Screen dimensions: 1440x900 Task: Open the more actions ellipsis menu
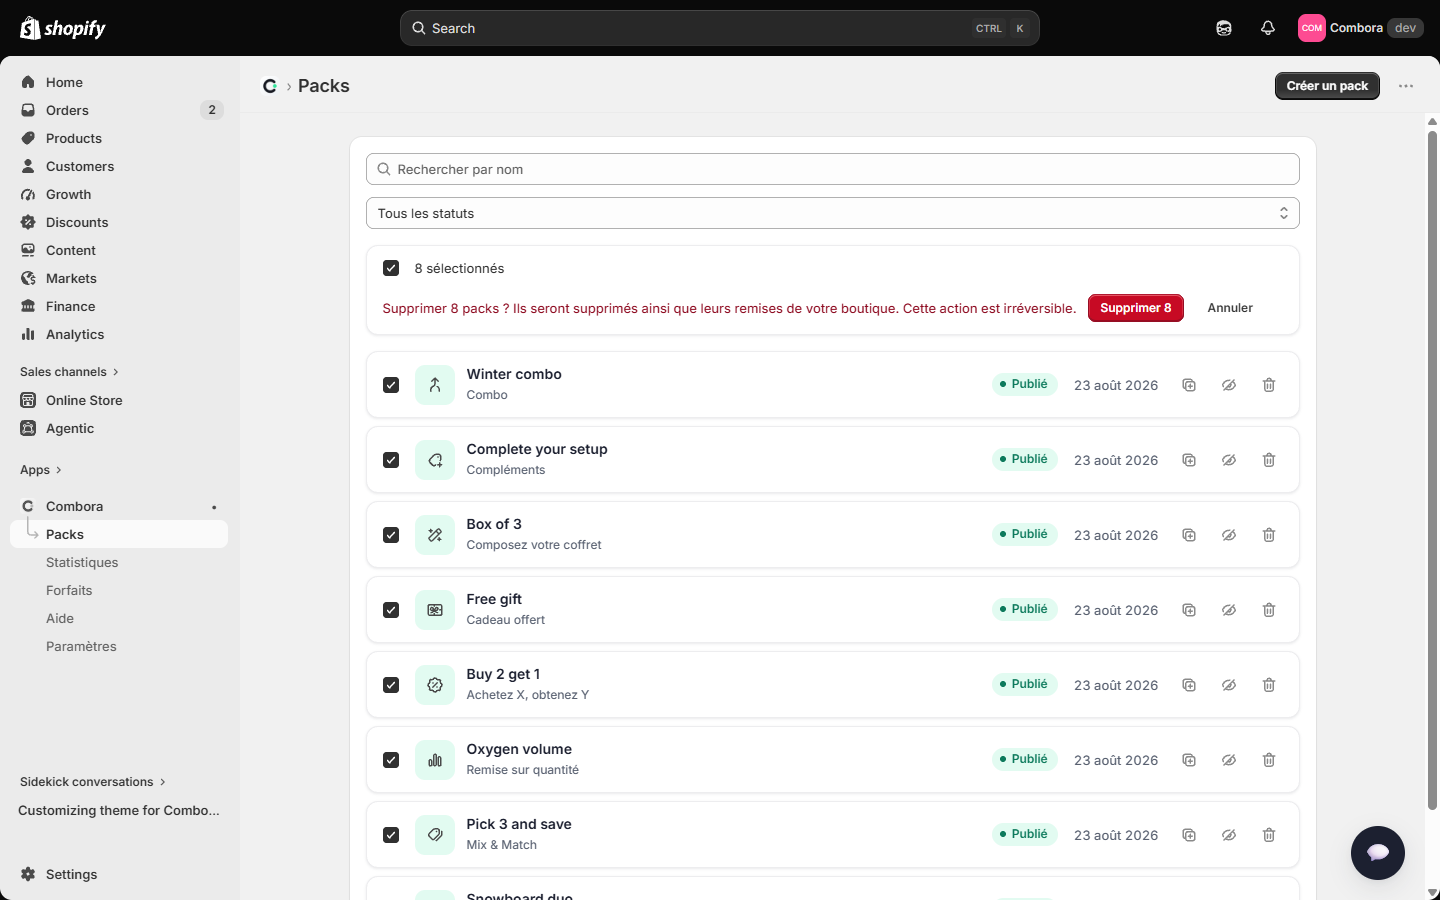coord(1406,86)
